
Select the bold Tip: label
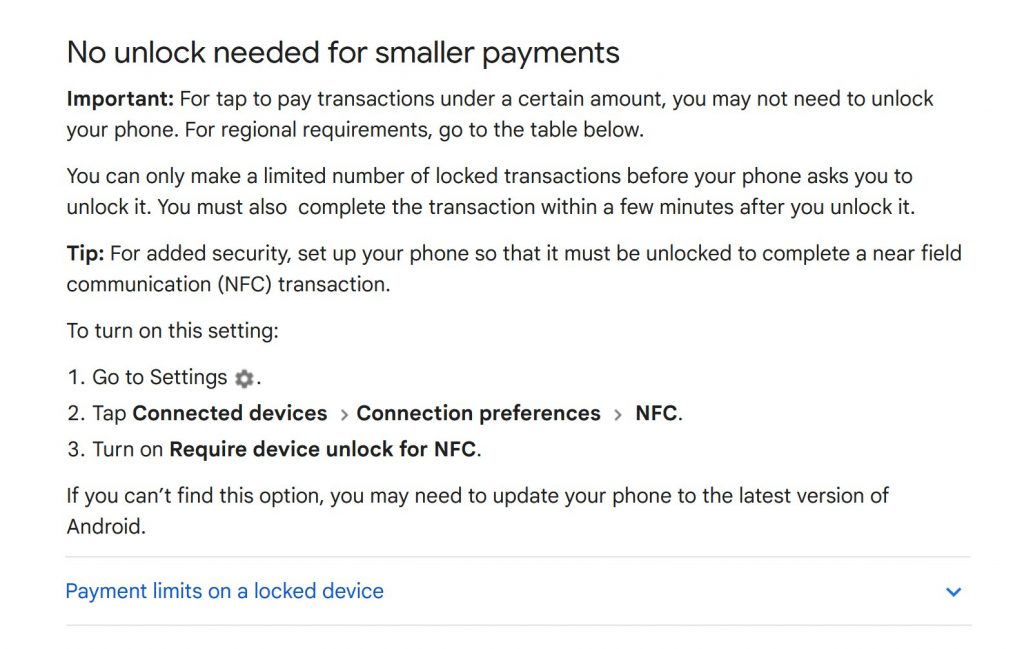tap(86, 253)
